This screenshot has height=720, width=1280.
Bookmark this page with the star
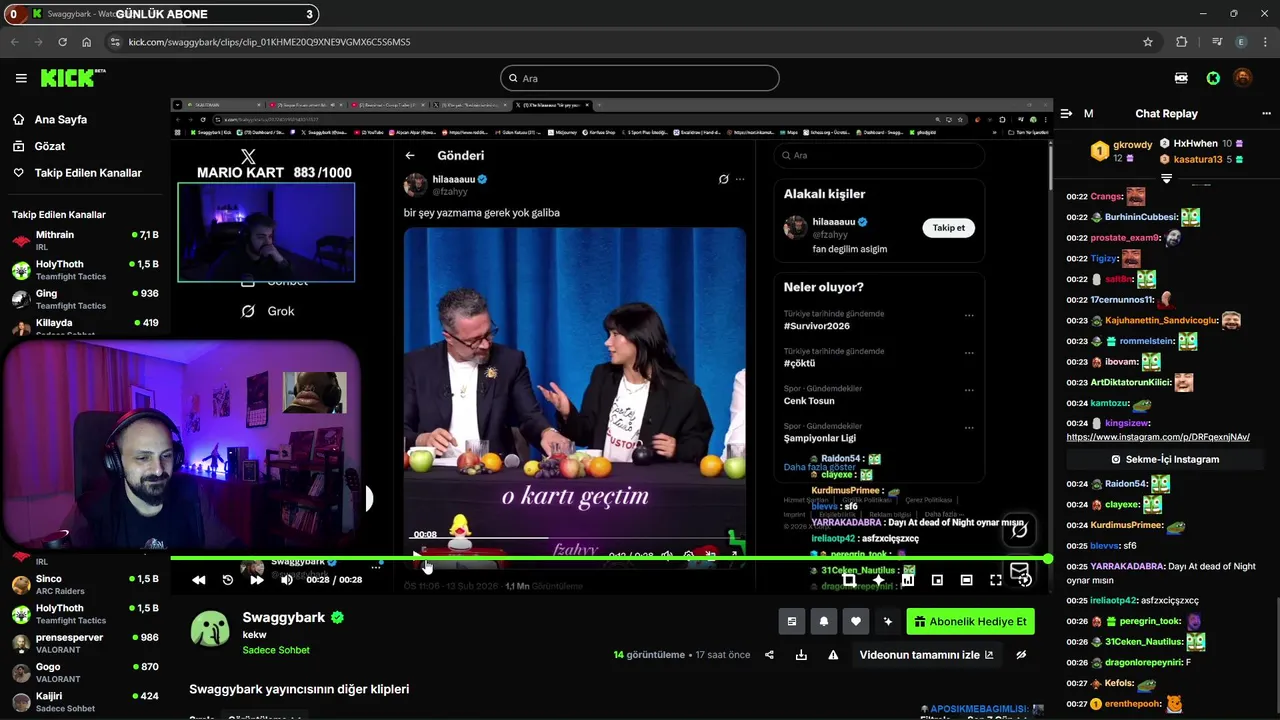pos(1148,42)
